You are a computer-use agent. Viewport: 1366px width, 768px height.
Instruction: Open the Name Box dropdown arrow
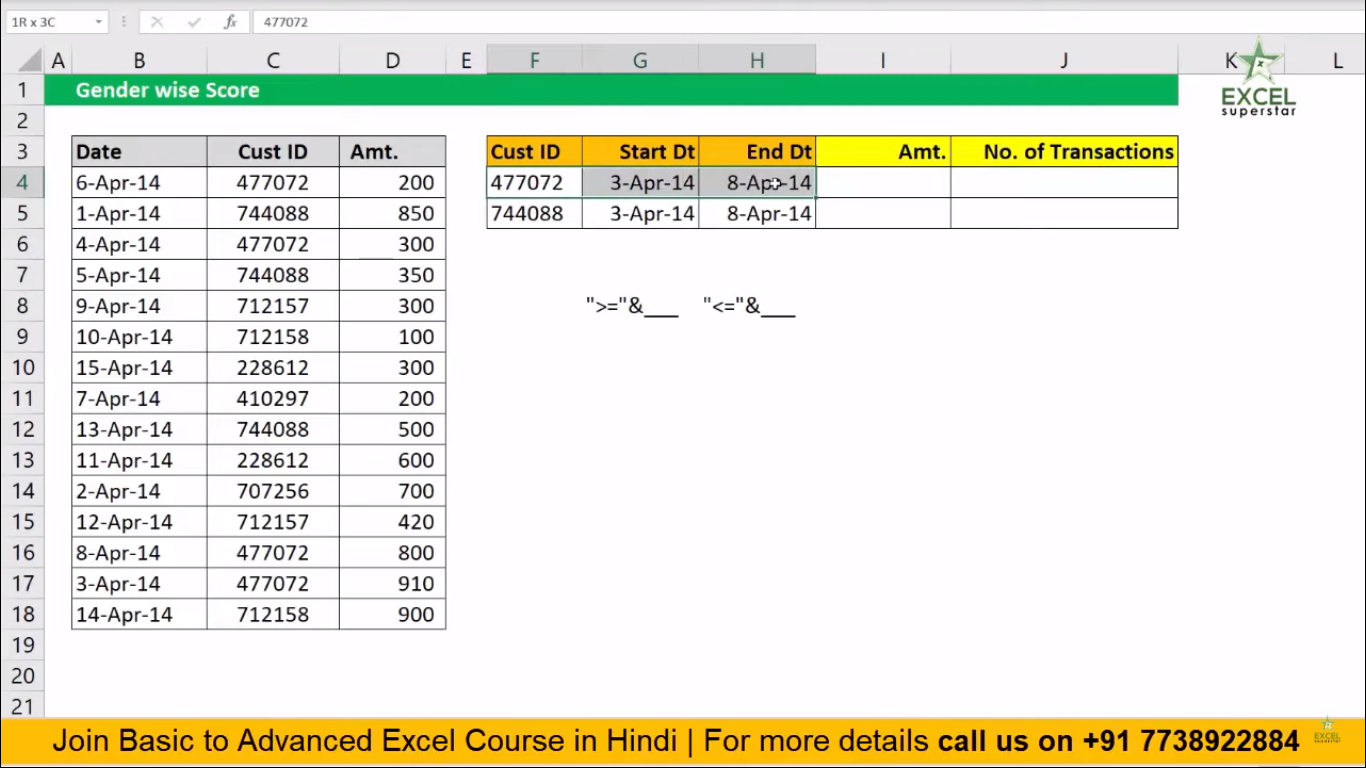point(98,22)
